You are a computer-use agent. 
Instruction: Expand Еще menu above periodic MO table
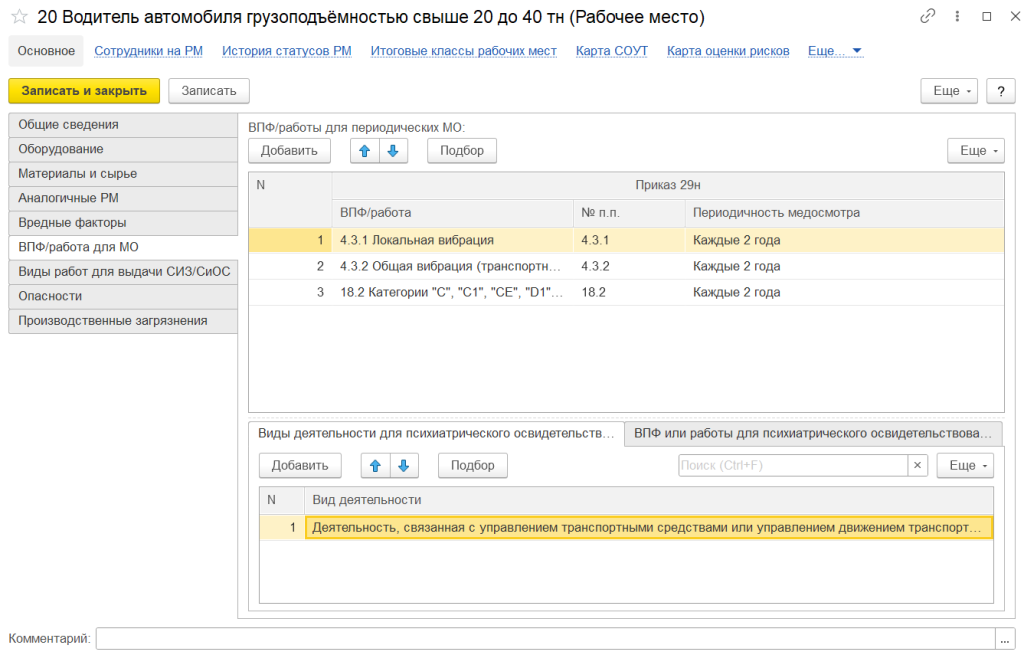975,151
